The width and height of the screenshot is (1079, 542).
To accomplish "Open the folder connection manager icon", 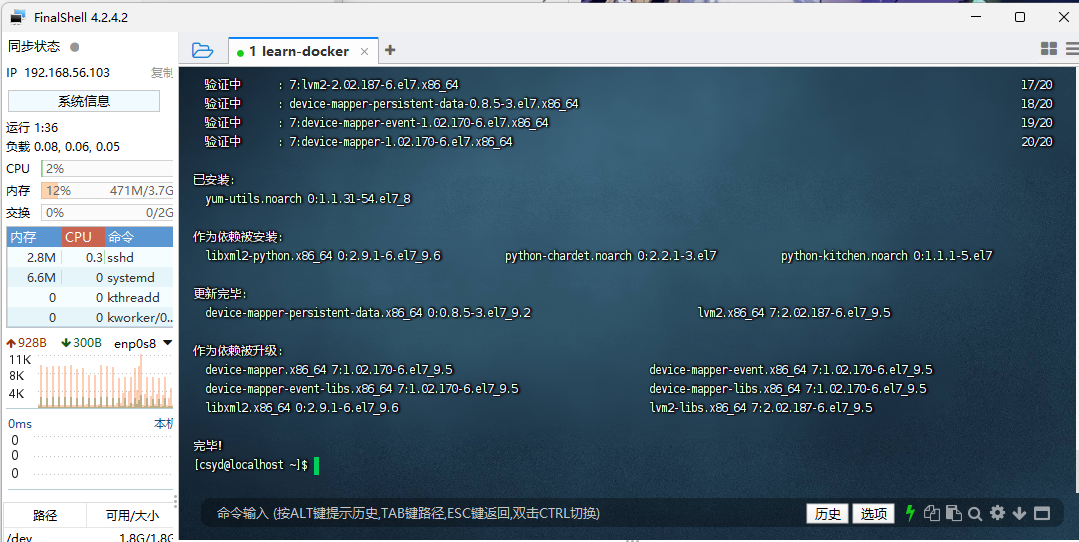I will [x=202, y=50].
